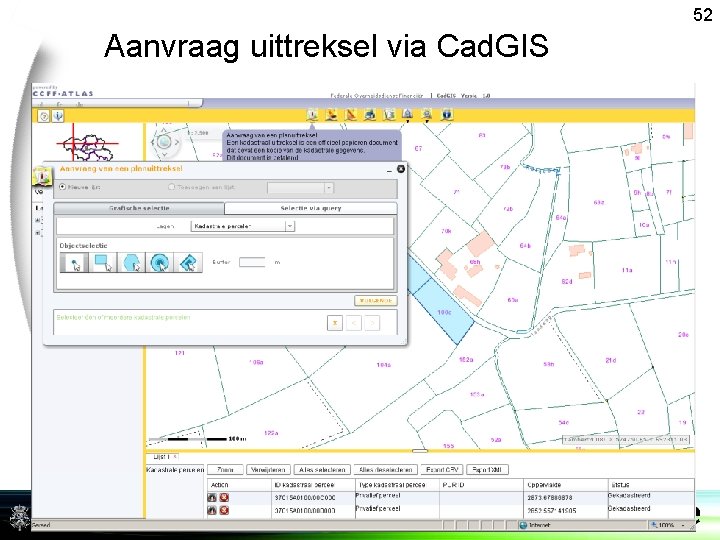Click the blue info icon in the yellow toolbar
This screenshot has height=540, width=720.
point(447,114)
